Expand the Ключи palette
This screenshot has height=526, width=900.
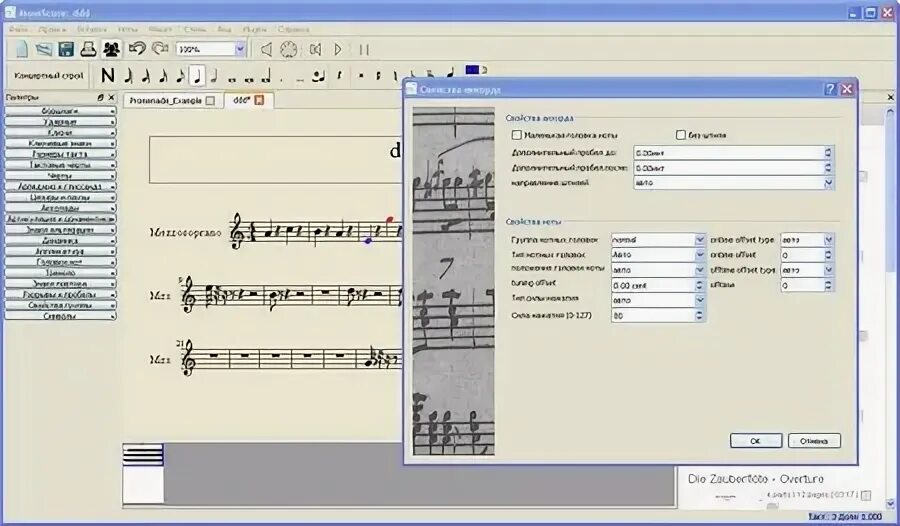pyautogui.click(x=60, y=133)
